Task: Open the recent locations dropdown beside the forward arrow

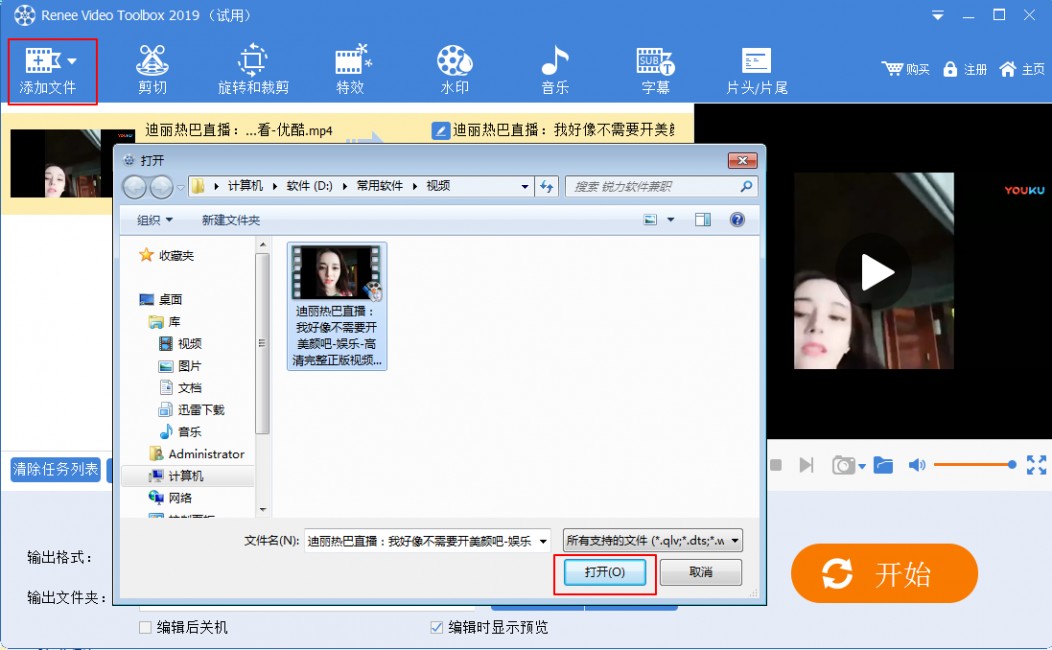Action: [x=180, y=187]
